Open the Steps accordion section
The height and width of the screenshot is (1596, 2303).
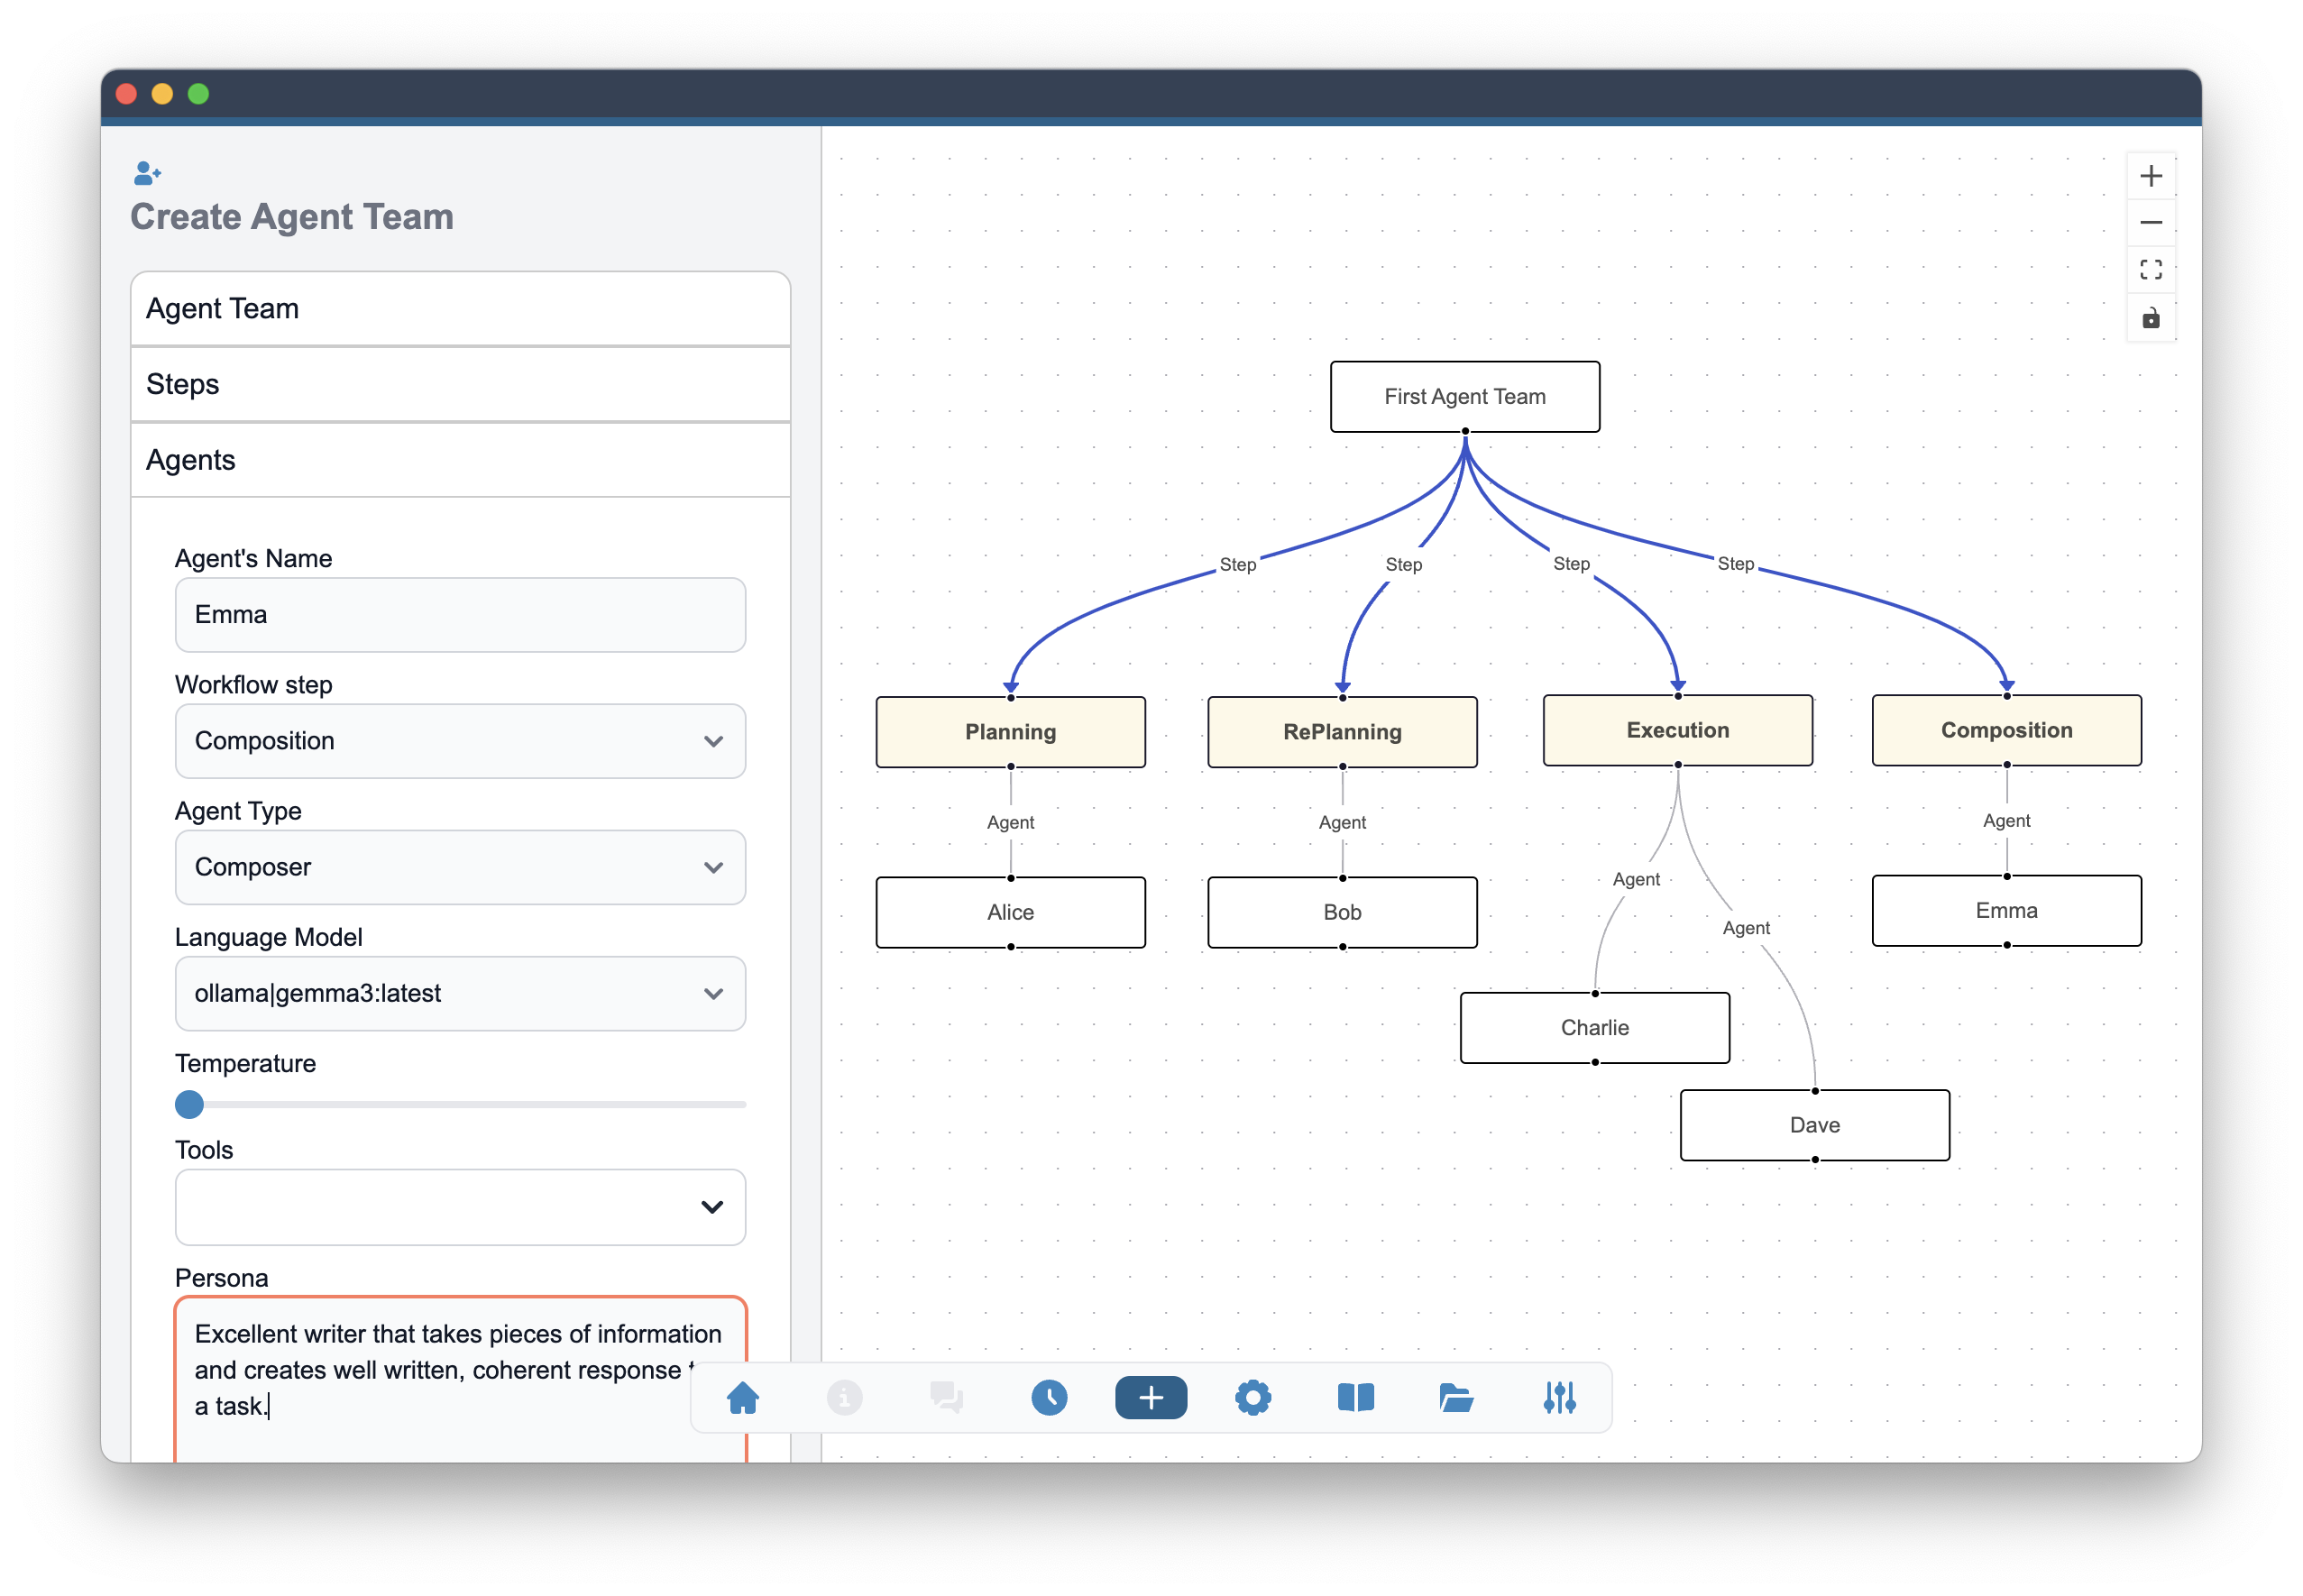(460, 384)
